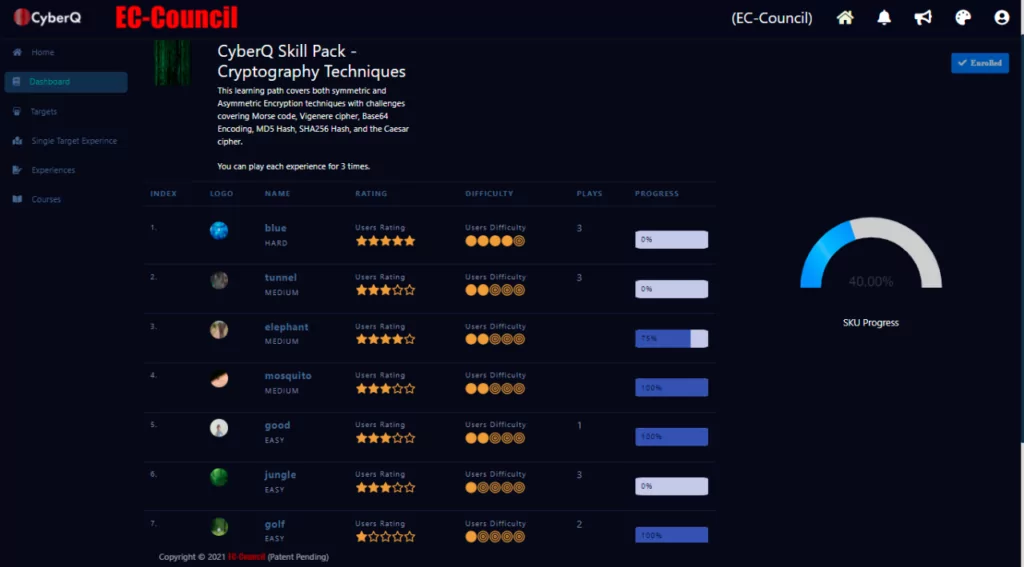
Task: Click the Skill Pack matrix thumbnail image
Action: (x=172, y=63)
